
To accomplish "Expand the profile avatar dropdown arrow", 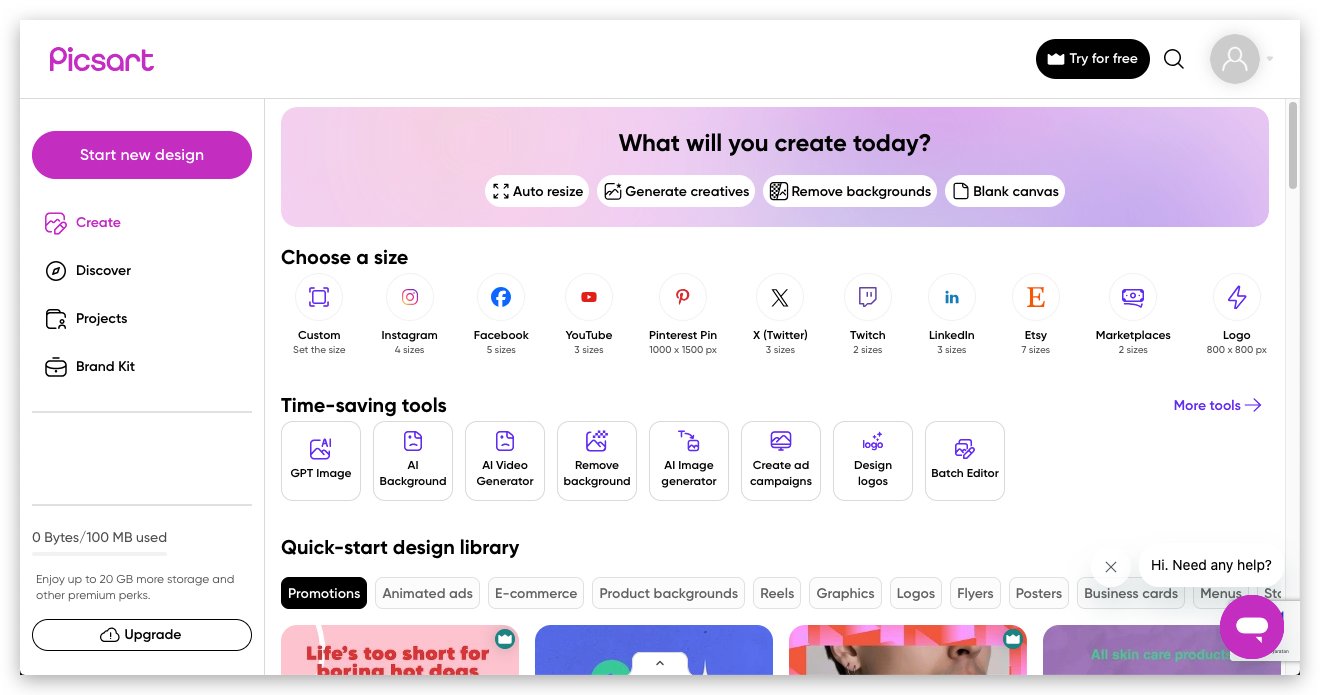I will (1270, 59).
